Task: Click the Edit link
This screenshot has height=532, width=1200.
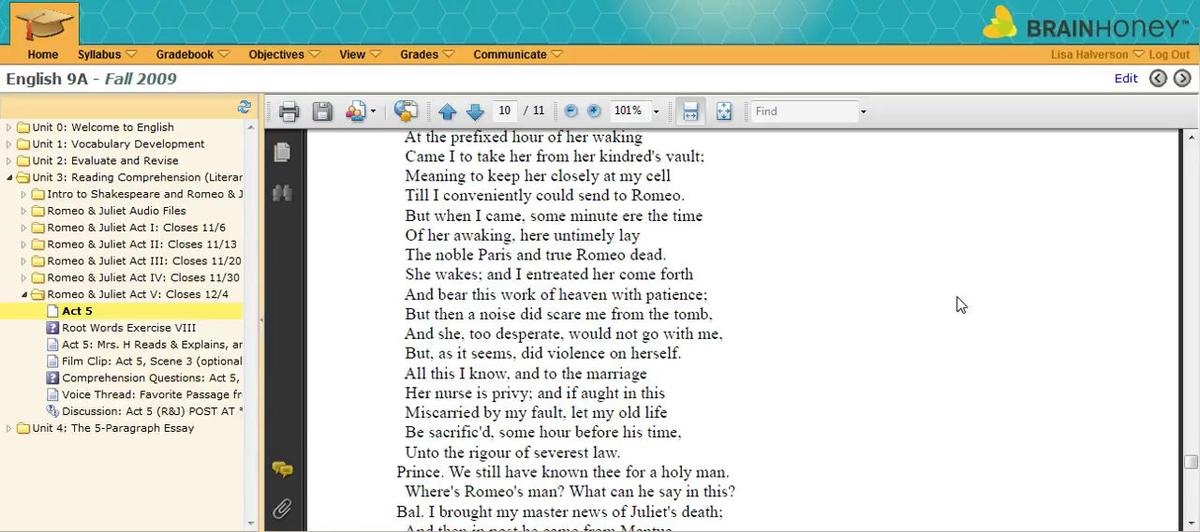Action: pyautogui.click(x=1126, y=78)
